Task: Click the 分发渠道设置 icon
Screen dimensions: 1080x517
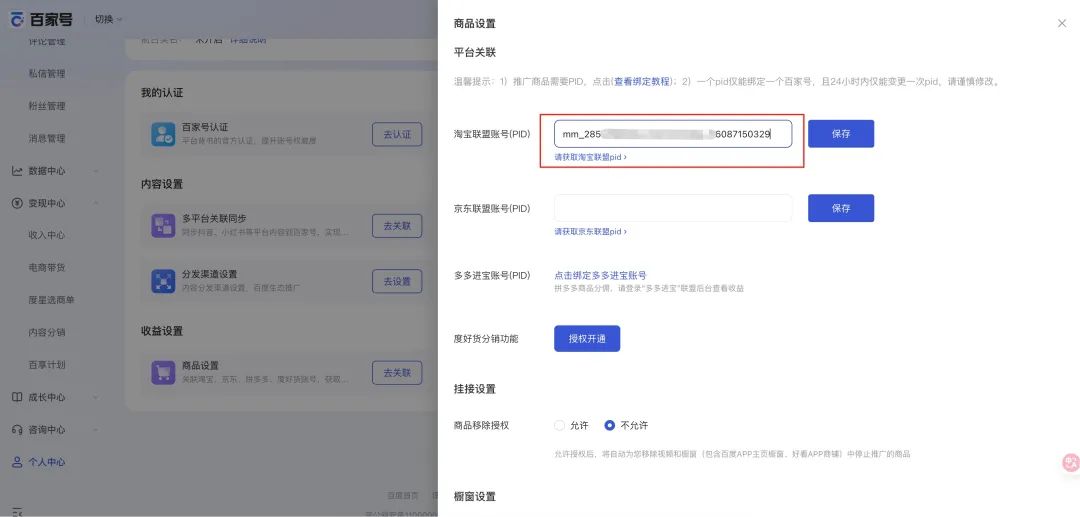Action: (x=163, y=281)
